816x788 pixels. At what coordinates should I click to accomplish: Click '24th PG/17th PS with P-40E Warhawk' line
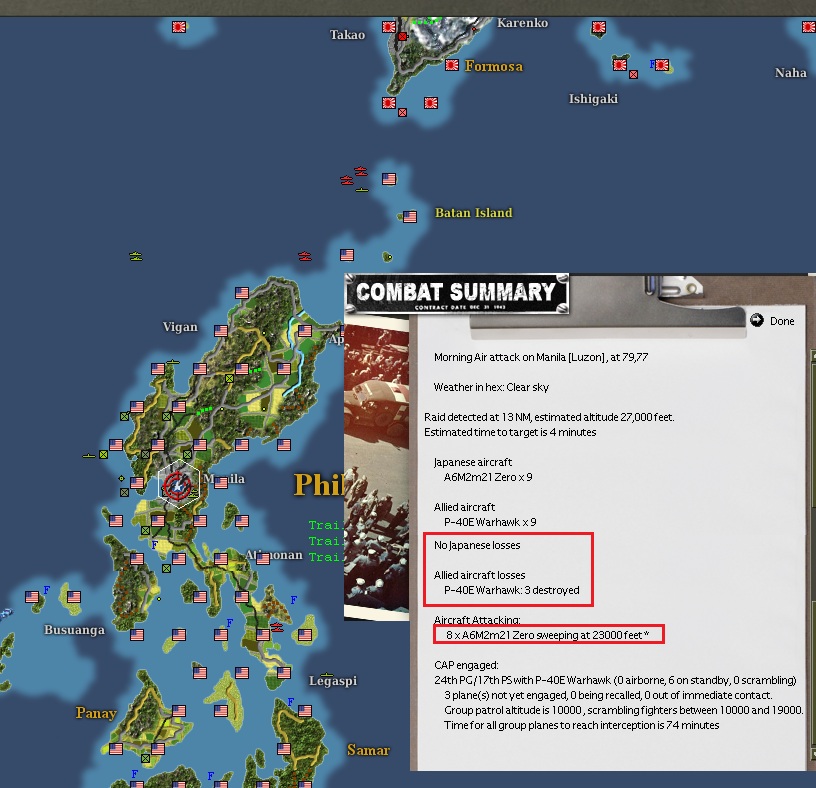(615, 680)
